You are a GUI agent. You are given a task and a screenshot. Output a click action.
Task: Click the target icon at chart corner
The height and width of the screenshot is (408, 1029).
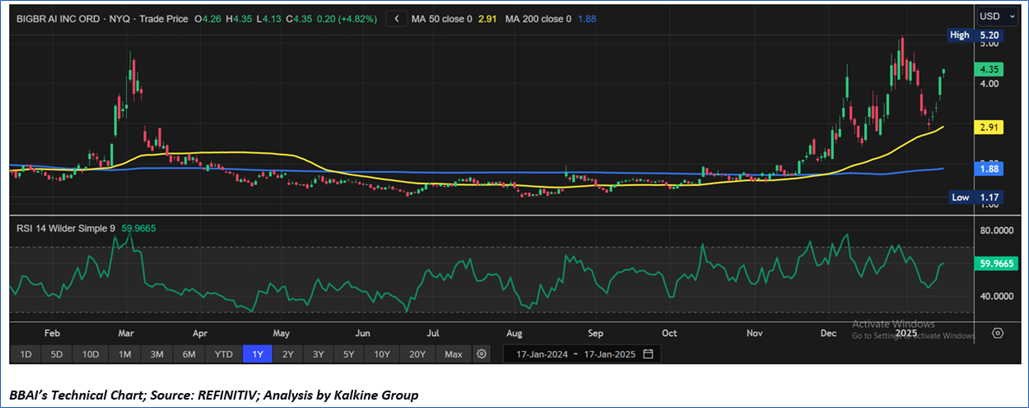996,333
